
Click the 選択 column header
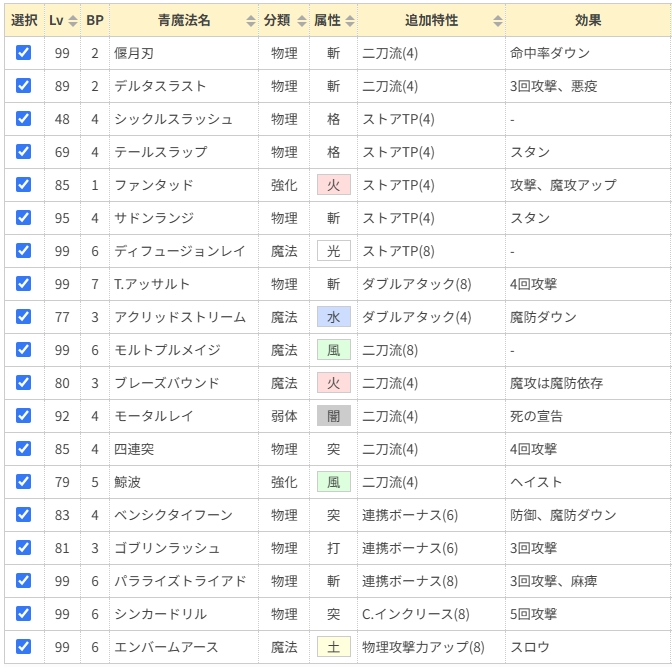tap(24, 20)
